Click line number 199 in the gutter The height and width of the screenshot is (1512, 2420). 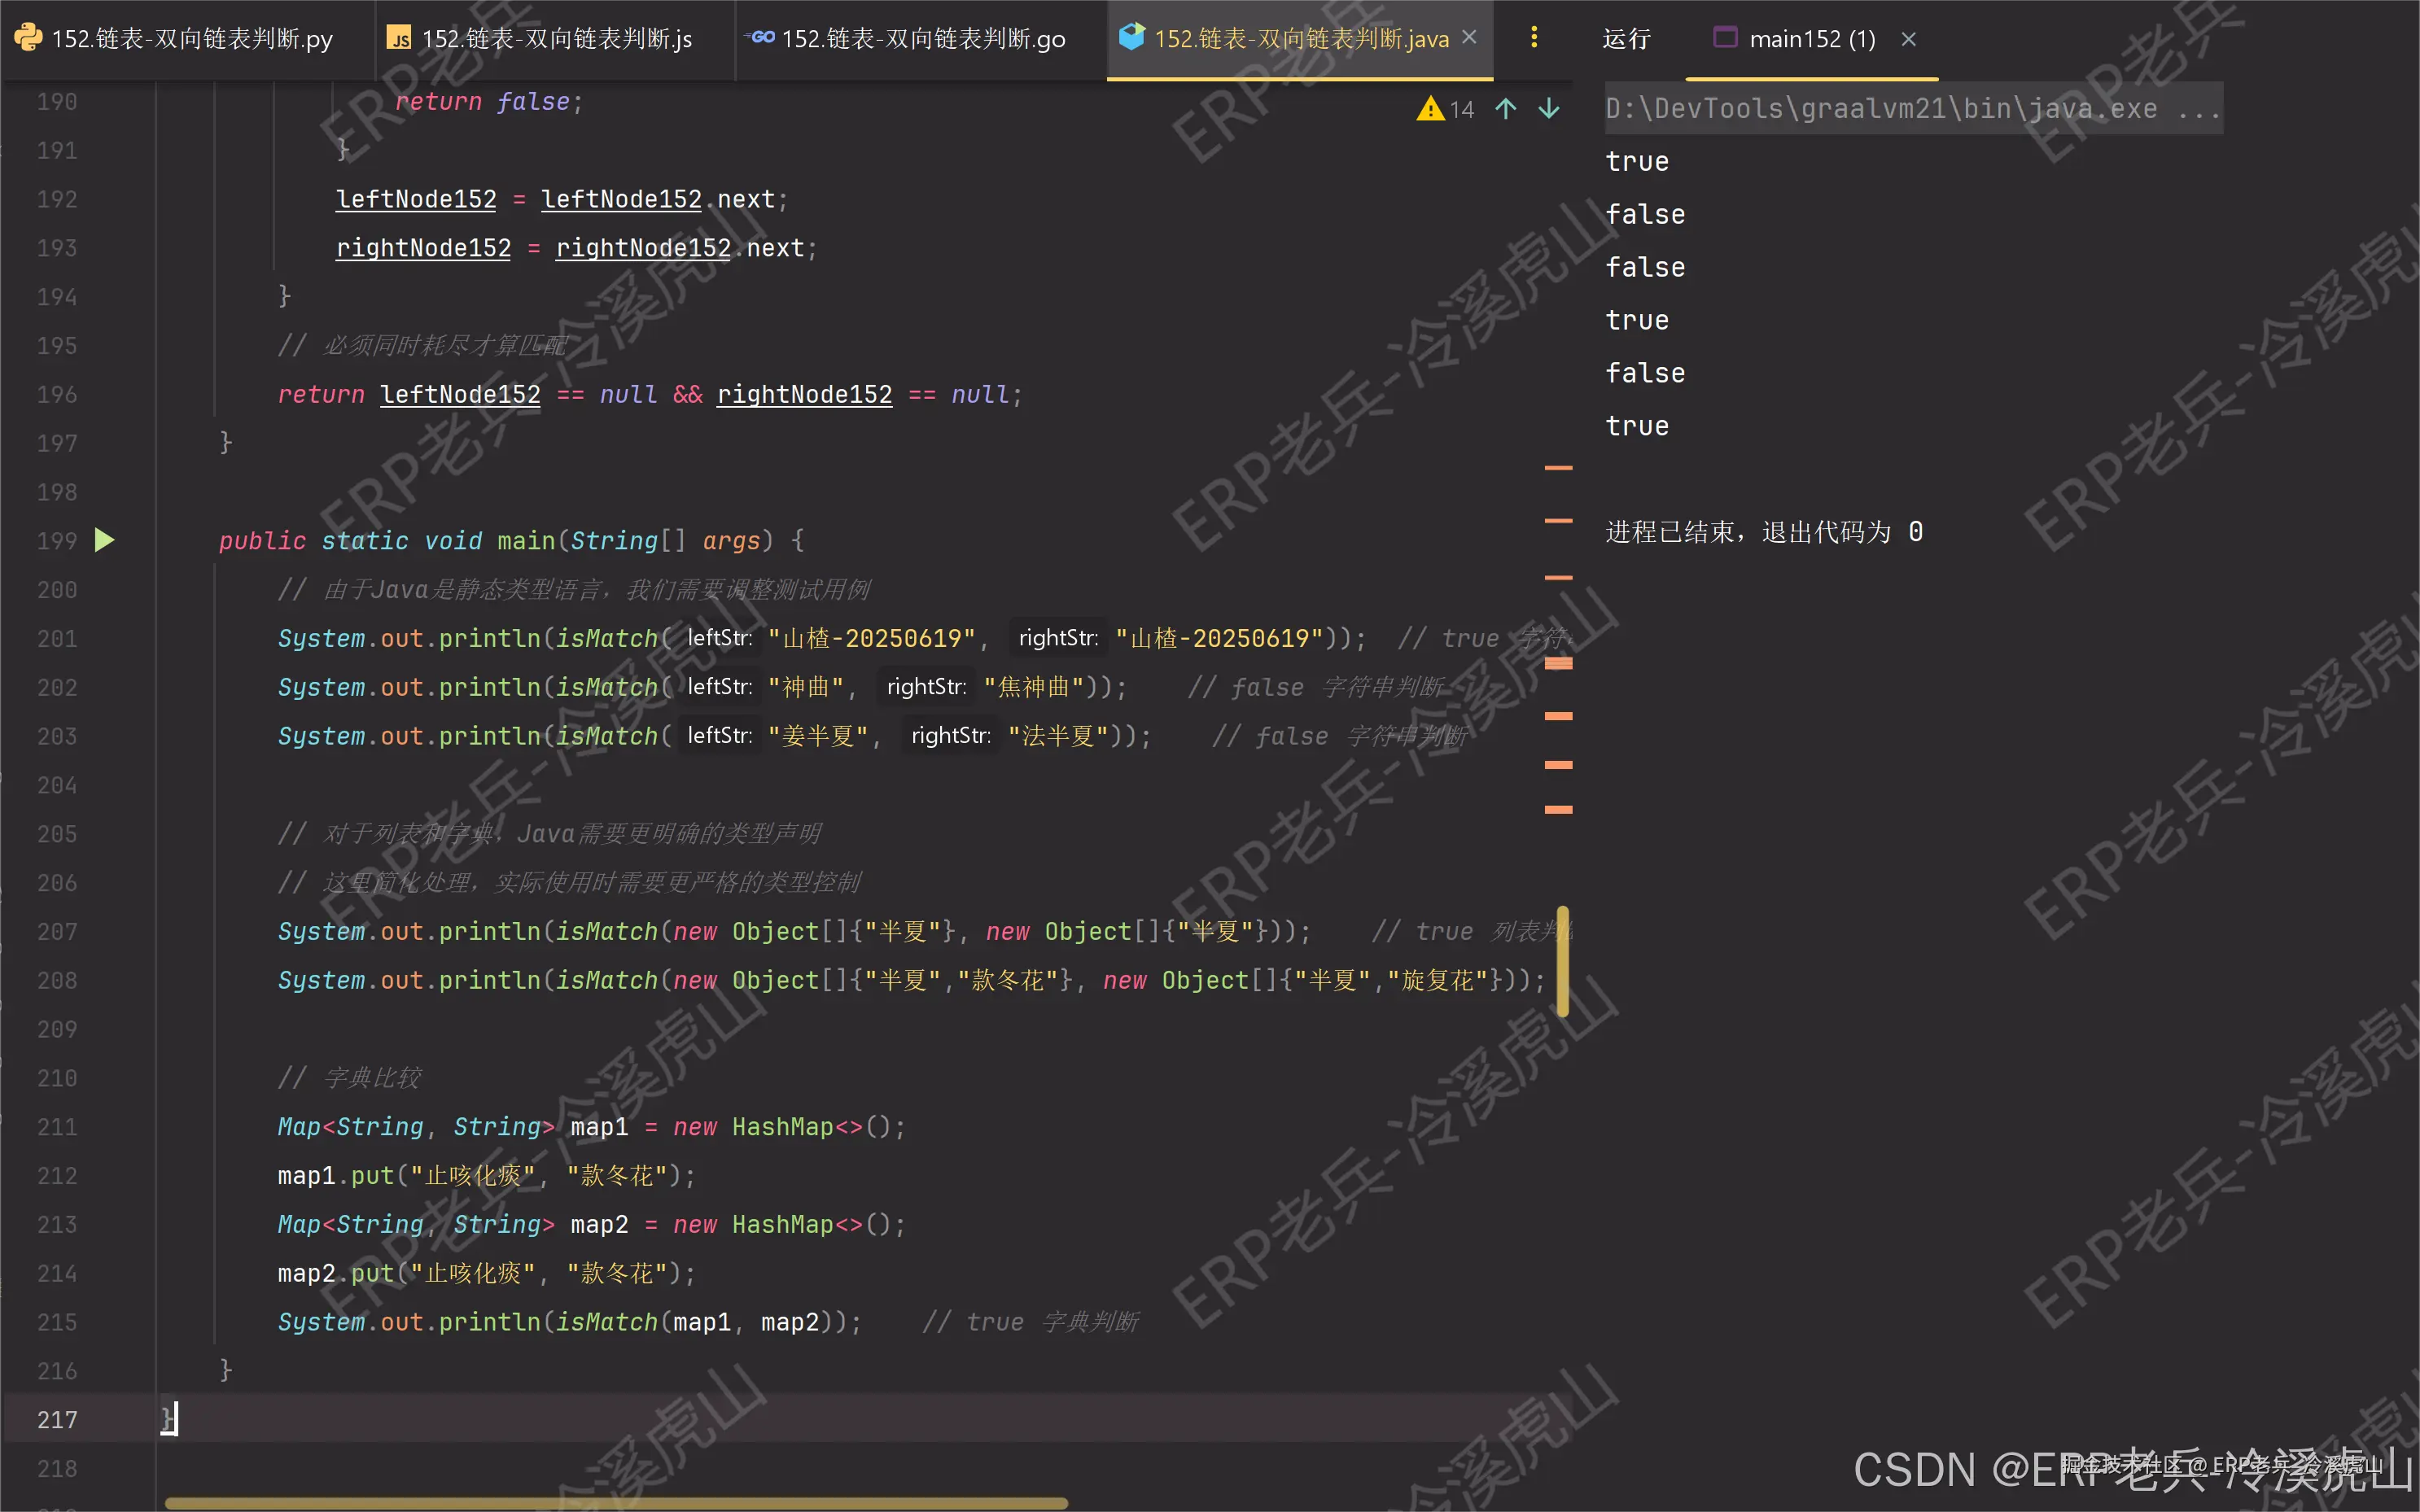click(x=57, y=541)
